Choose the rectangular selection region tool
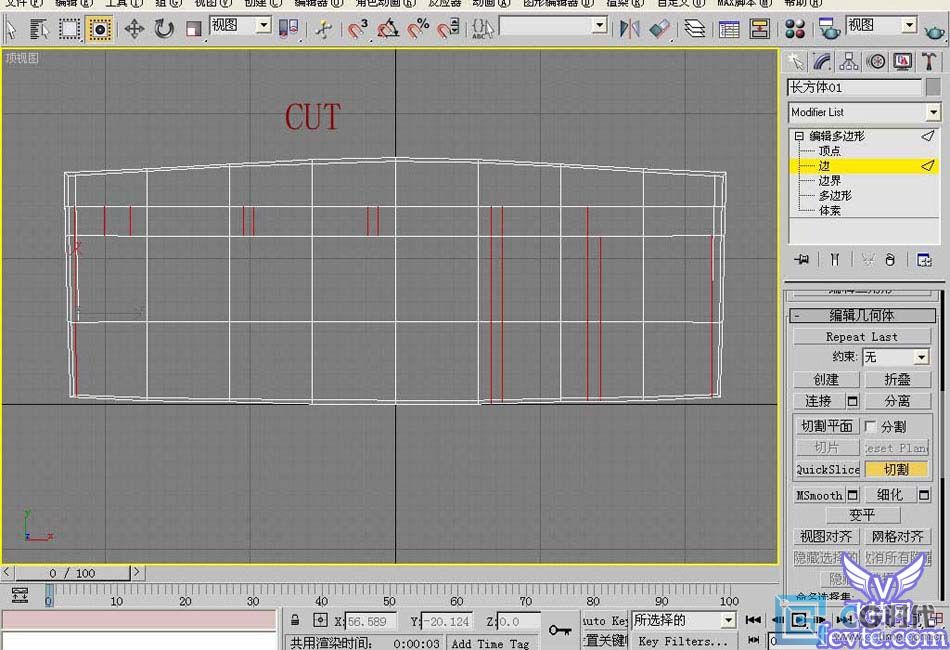The width and height of the screenshot is (950, 650). pos(68,28)
